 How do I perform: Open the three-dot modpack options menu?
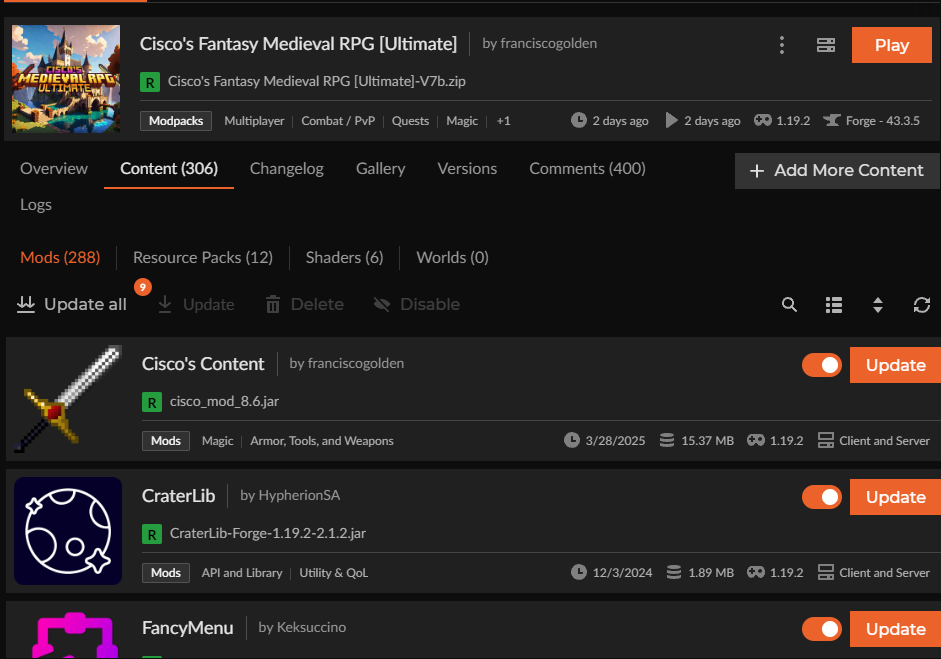click(x=782, y=45)
